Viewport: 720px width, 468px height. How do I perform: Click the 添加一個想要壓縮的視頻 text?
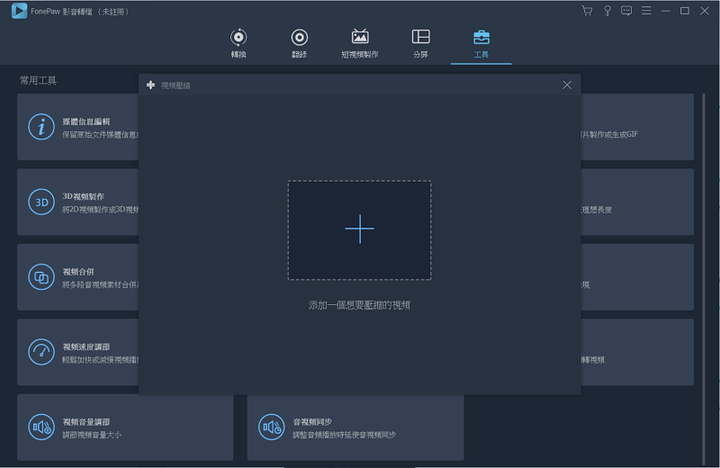[x=360, y=305]
